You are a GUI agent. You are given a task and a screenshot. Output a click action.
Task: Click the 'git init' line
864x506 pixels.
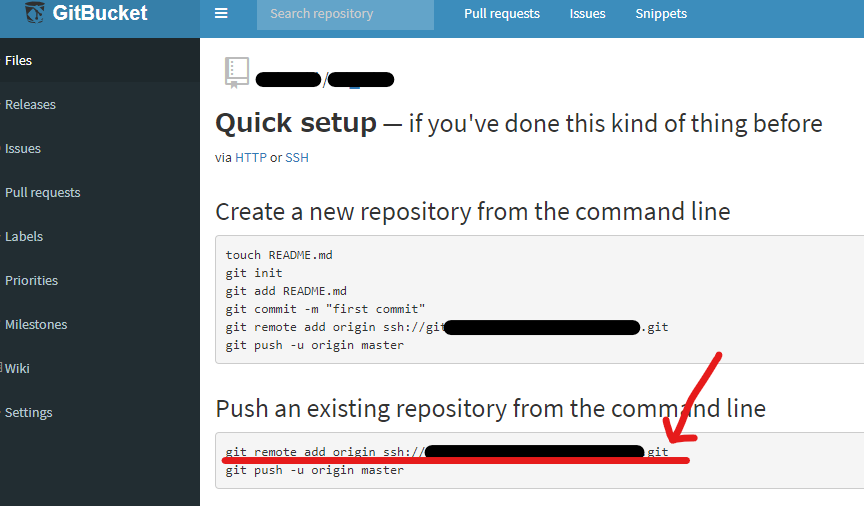[x=253, y=273]
